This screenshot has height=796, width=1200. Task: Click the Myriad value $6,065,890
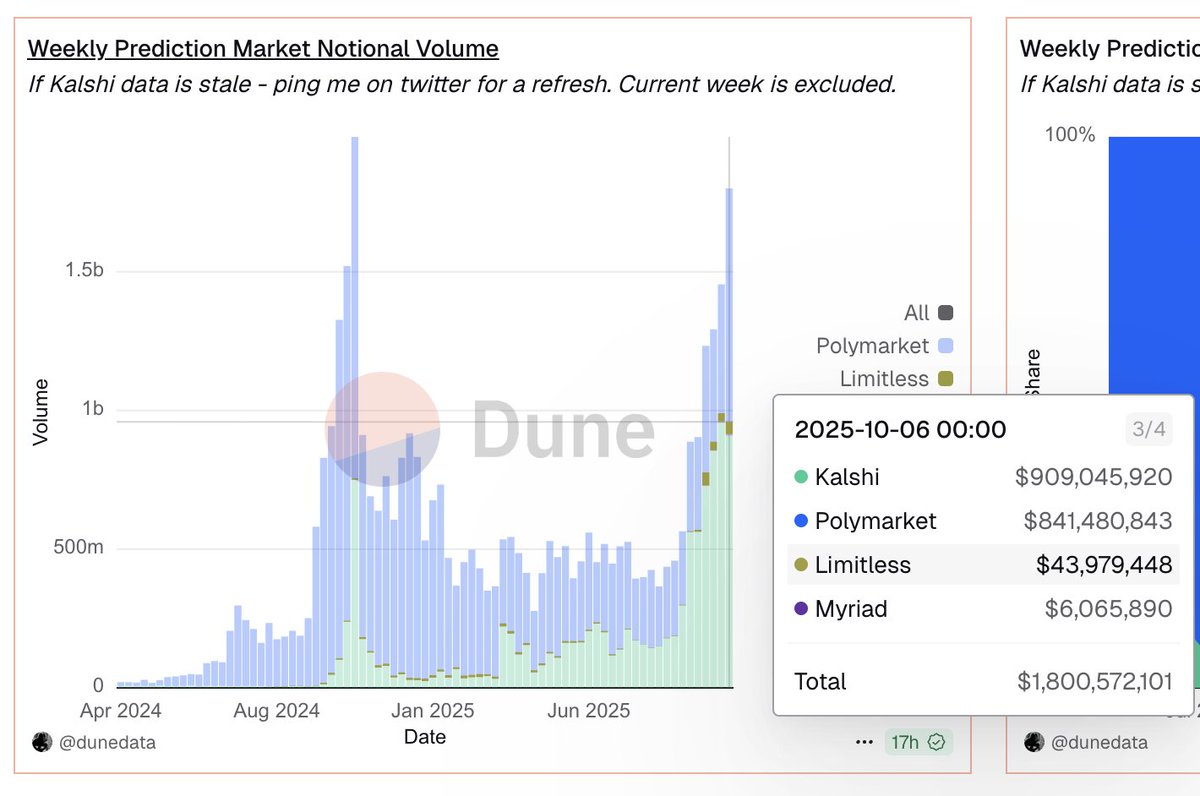[x=1108, y=609]
